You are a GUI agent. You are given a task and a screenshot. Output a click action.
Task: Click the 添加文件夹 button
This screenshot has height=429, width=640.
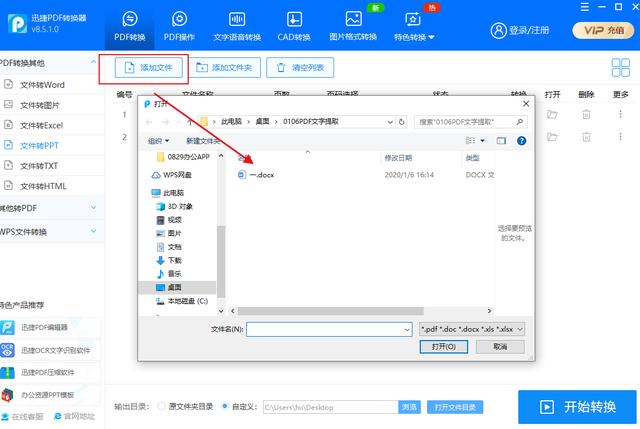pos(224,67)
